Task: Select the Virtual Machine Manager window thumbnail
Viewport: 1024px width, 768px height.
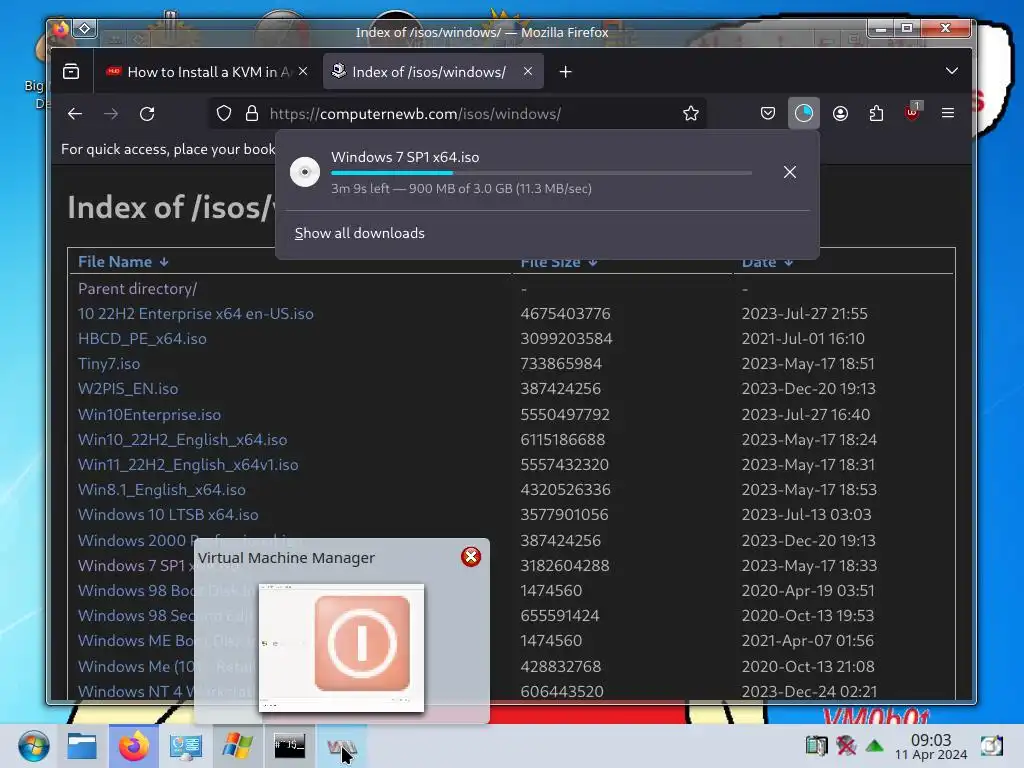Action: pos(341,647)
